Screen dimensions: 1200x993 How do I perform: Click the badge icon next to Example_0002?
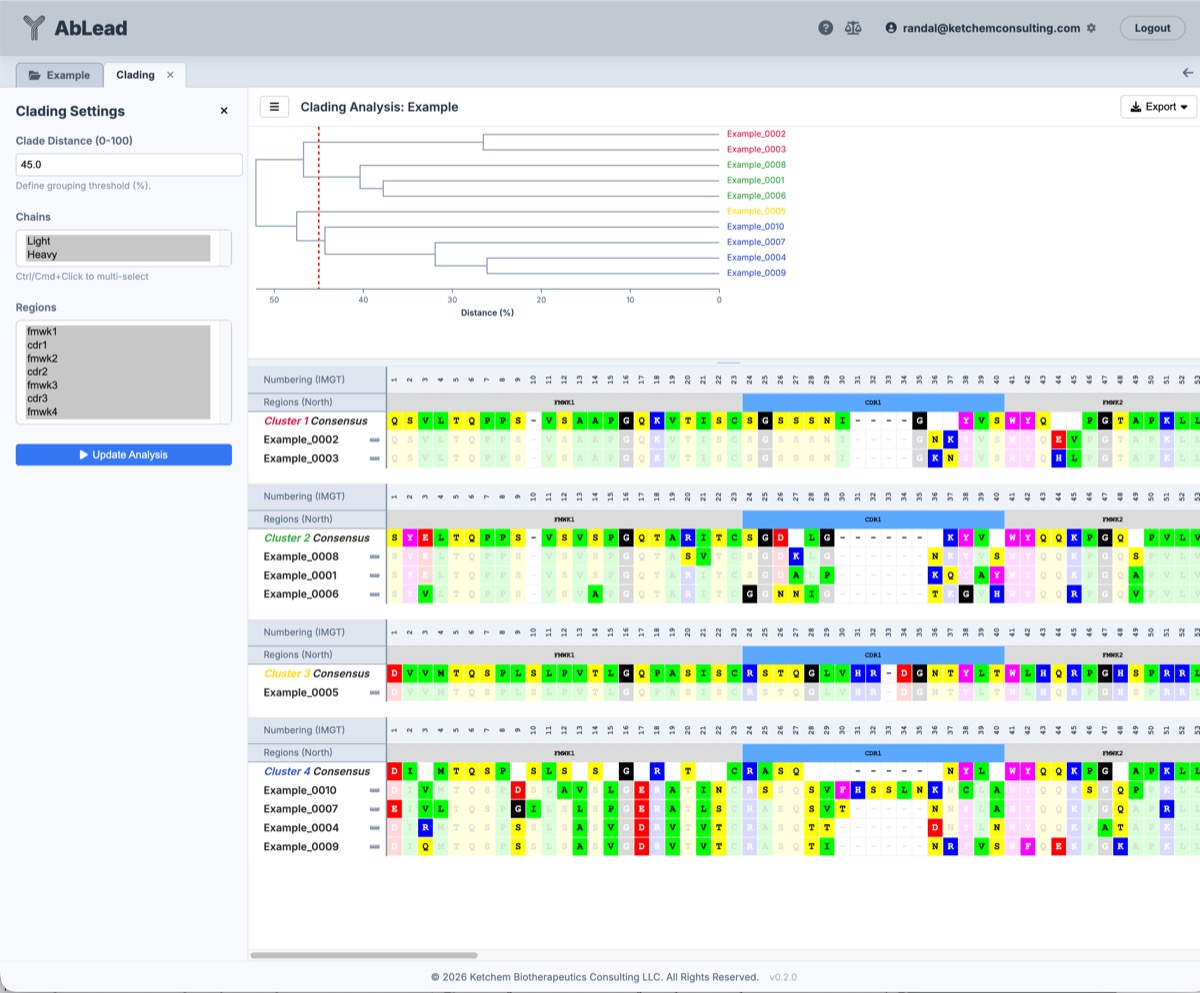click(376, 439)
